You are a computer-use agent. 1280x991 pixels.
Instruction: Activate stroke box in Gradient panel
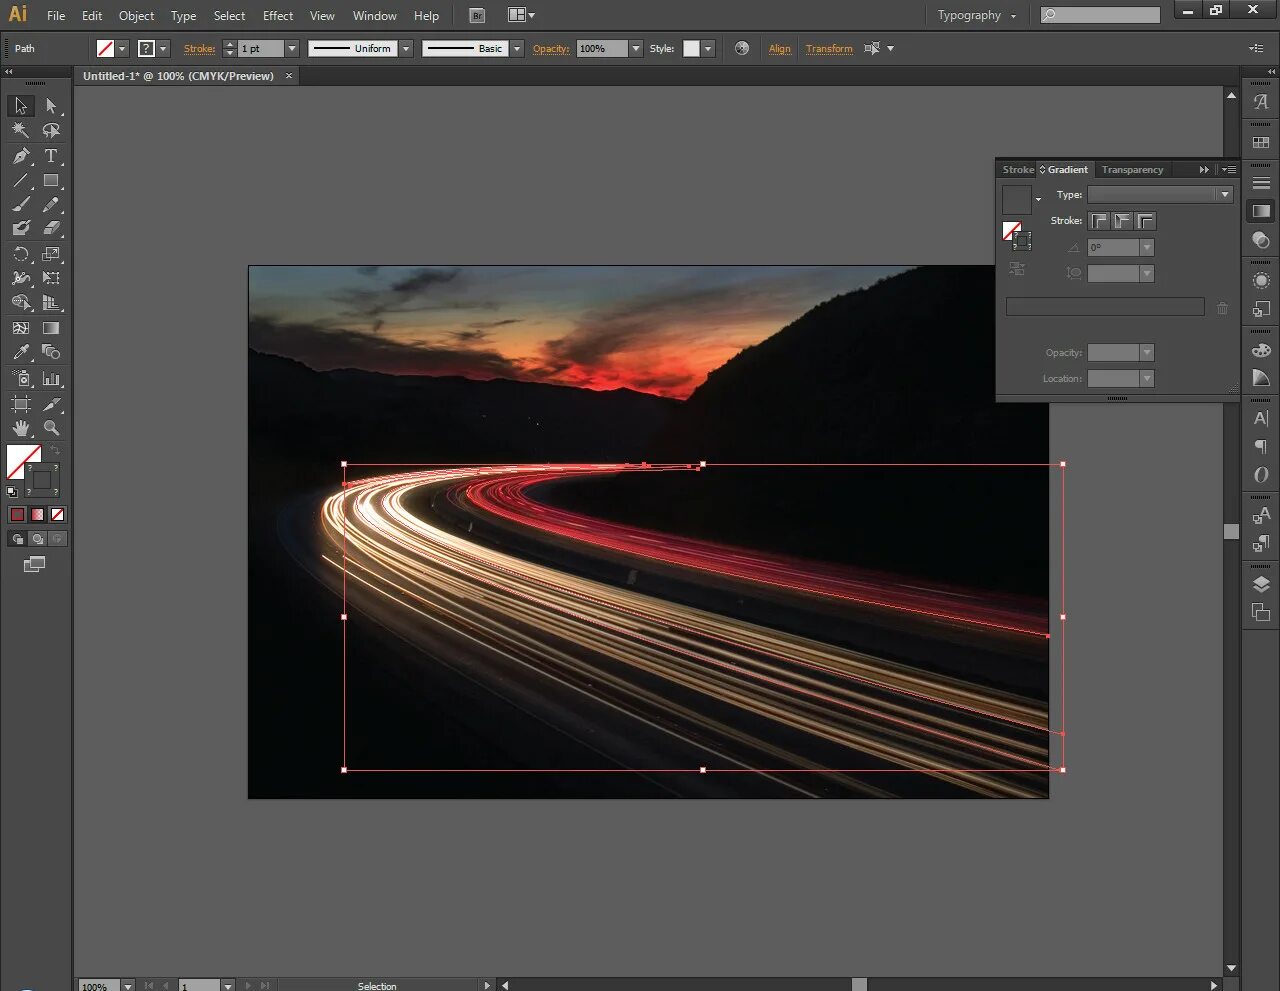click(x=1021, y=241)
